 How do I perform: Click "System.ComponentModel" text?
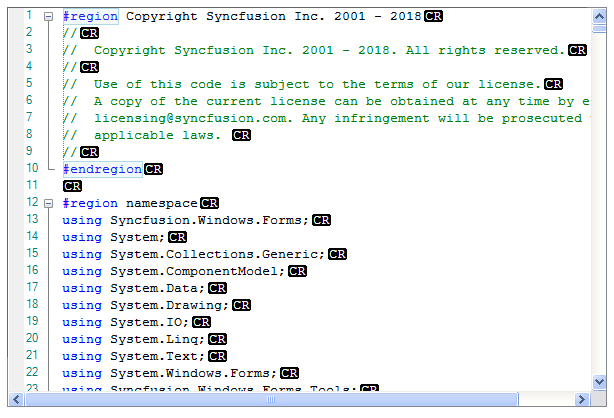[194, 271]
